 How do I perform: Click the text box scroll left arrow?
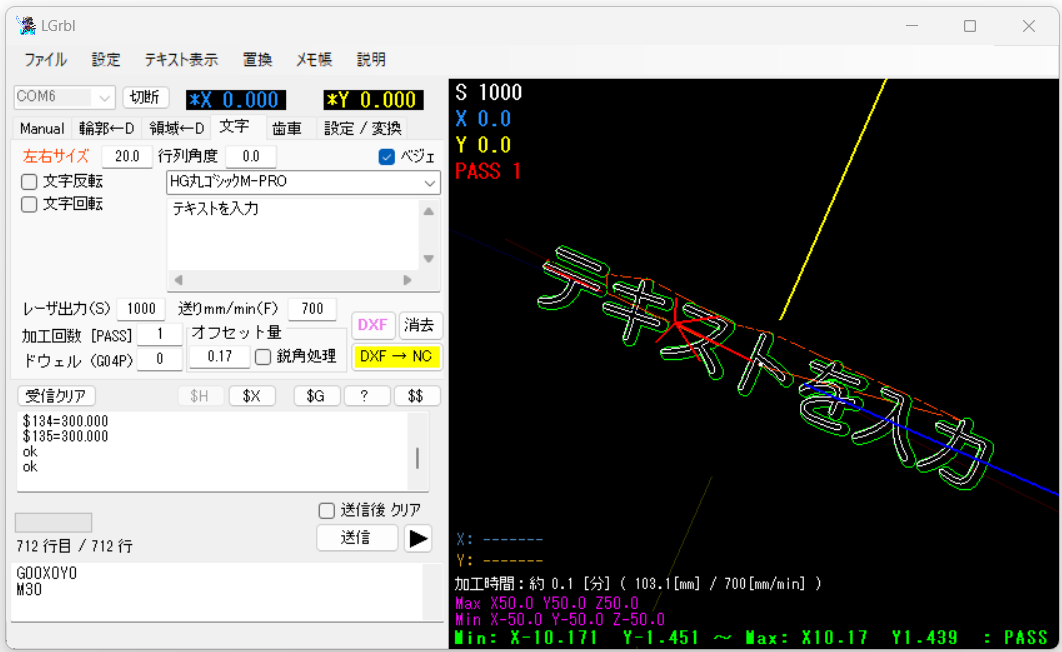point(178,280)
